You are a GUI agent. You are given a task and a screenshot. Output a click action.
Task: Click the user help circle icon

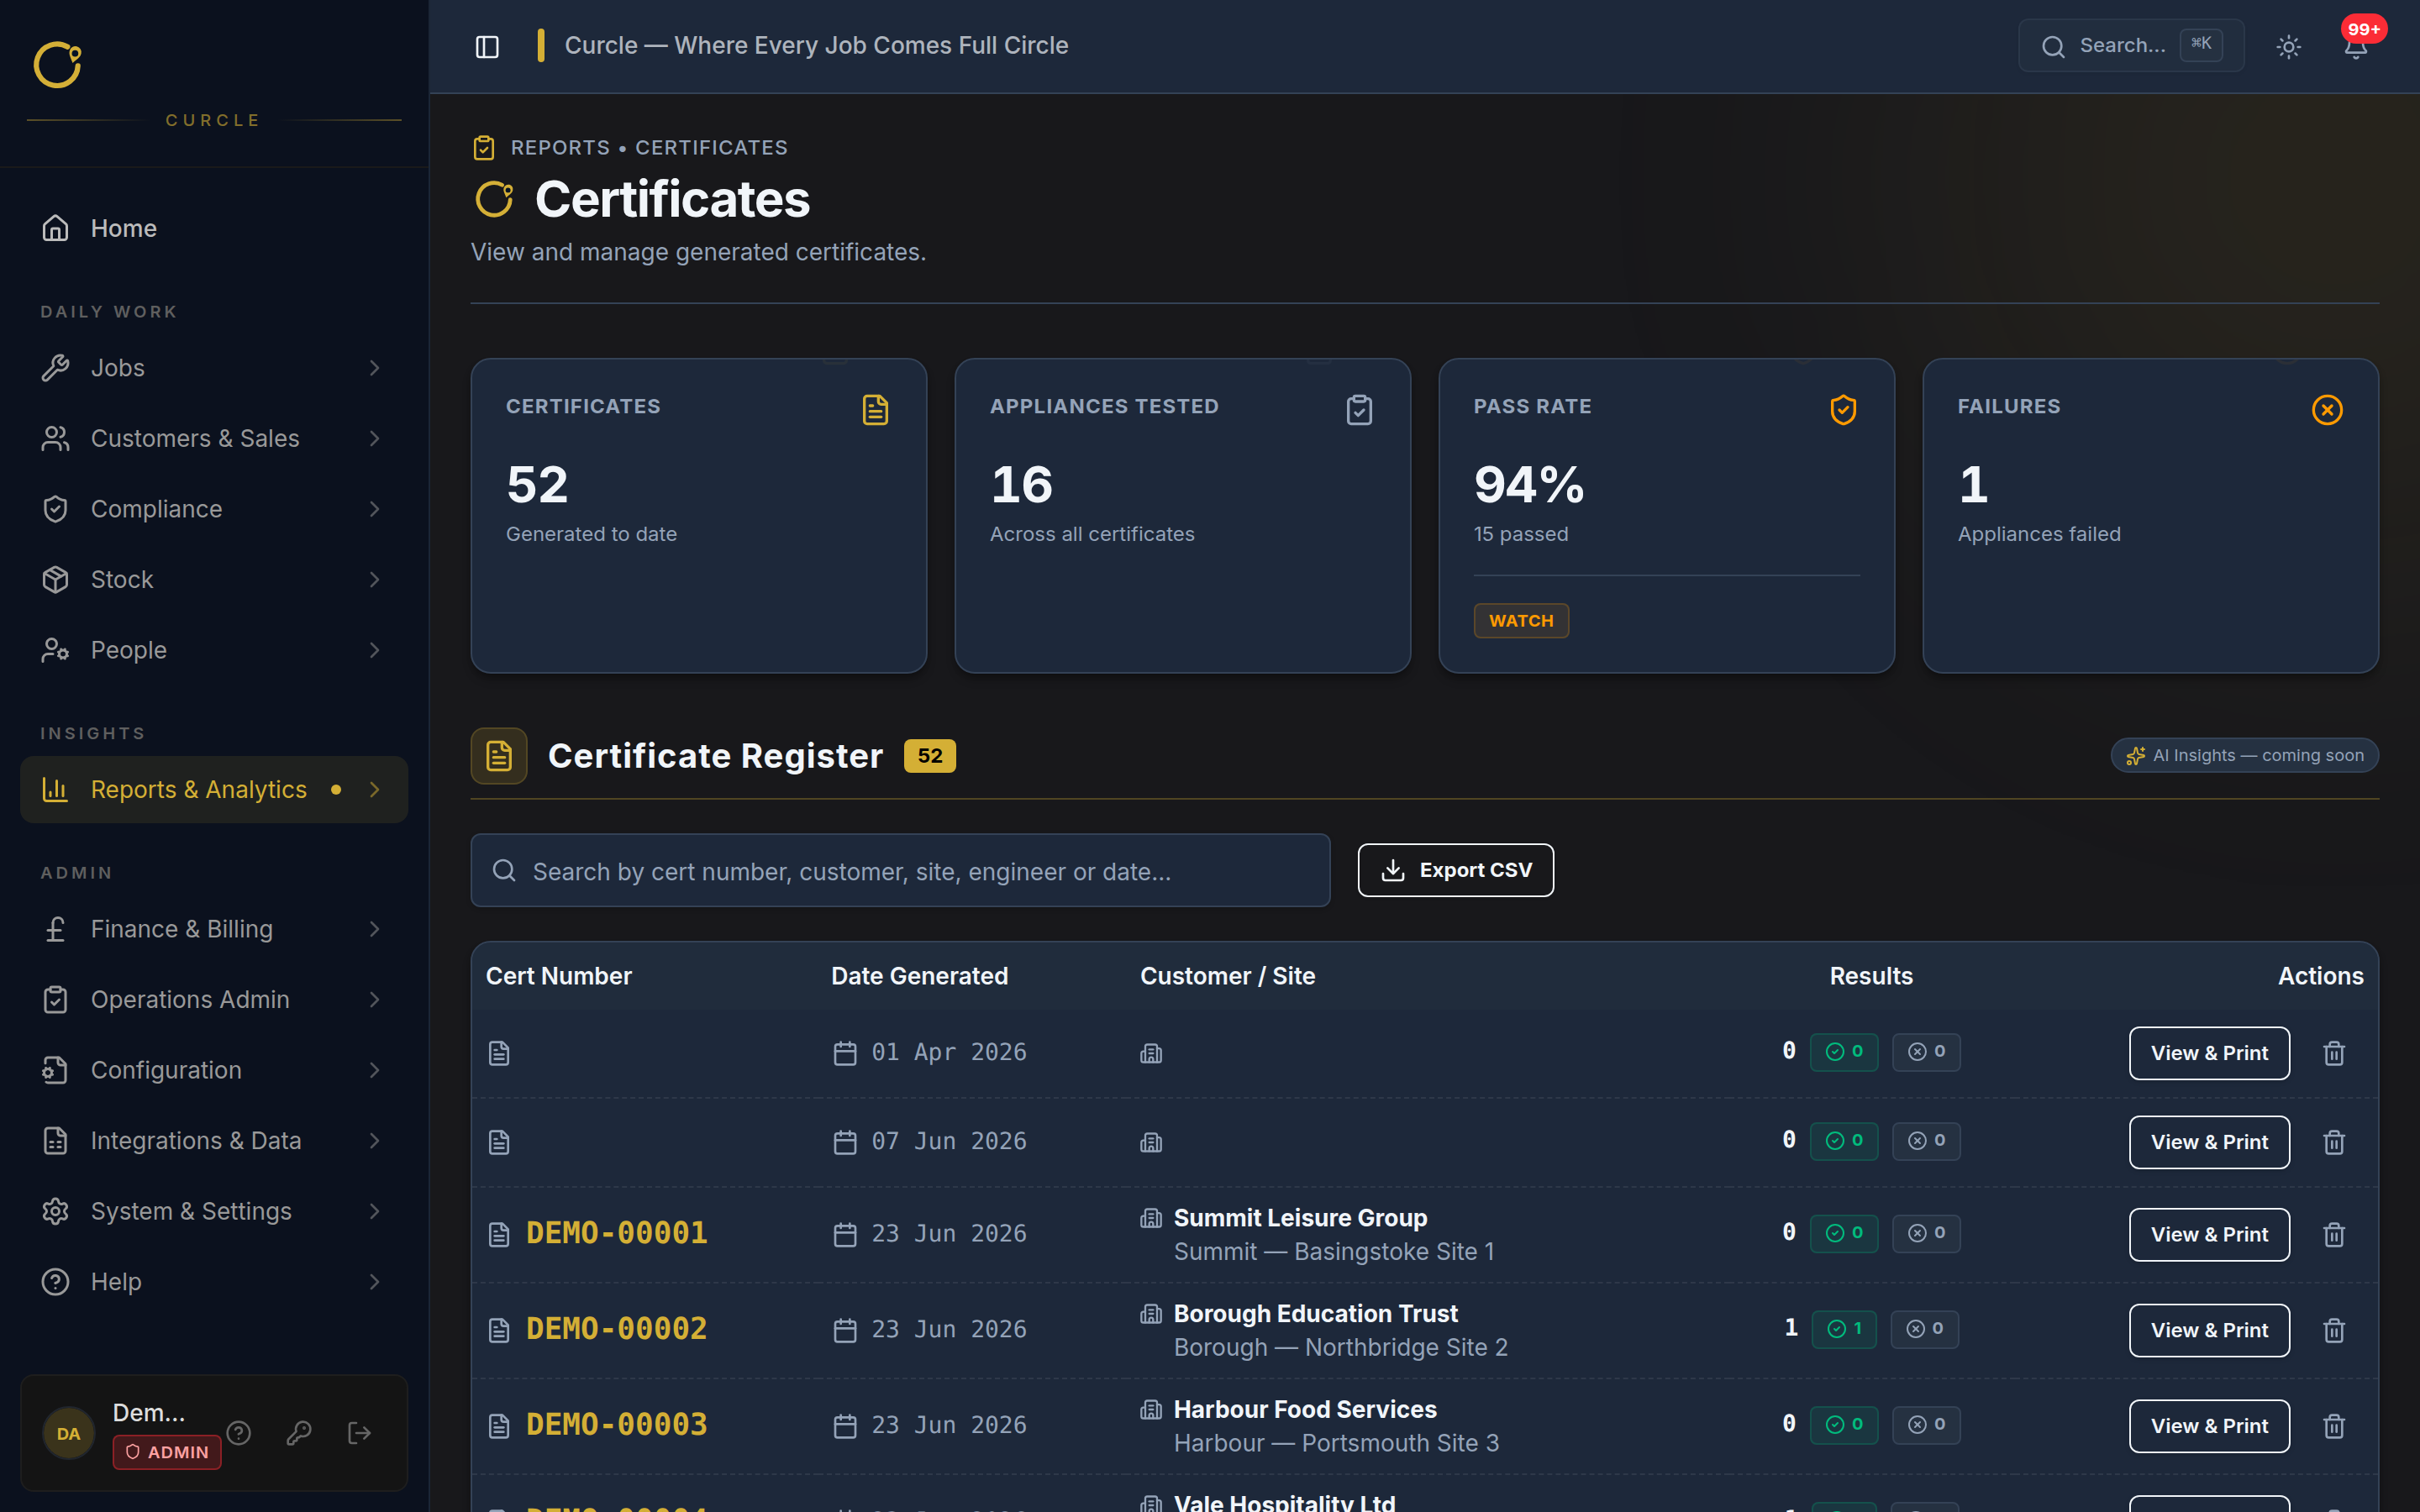click(x=238, y=1433)
